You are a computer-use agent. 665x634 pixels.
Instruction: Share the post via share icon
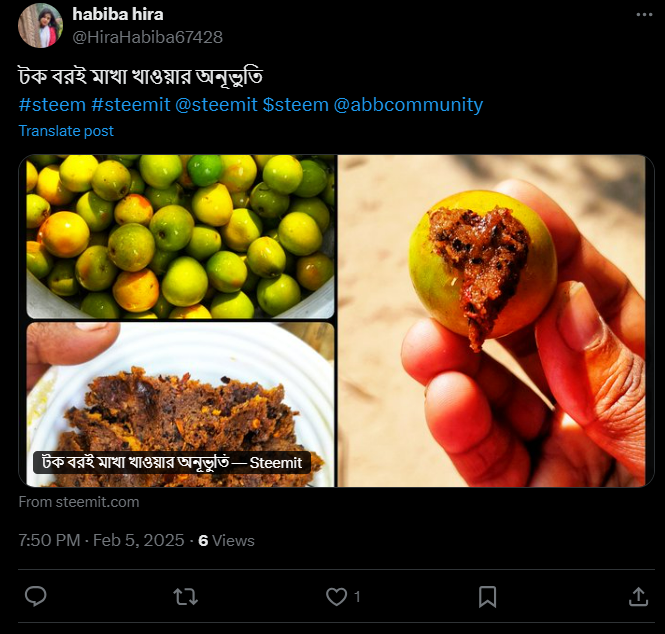[x=638, y=596]
